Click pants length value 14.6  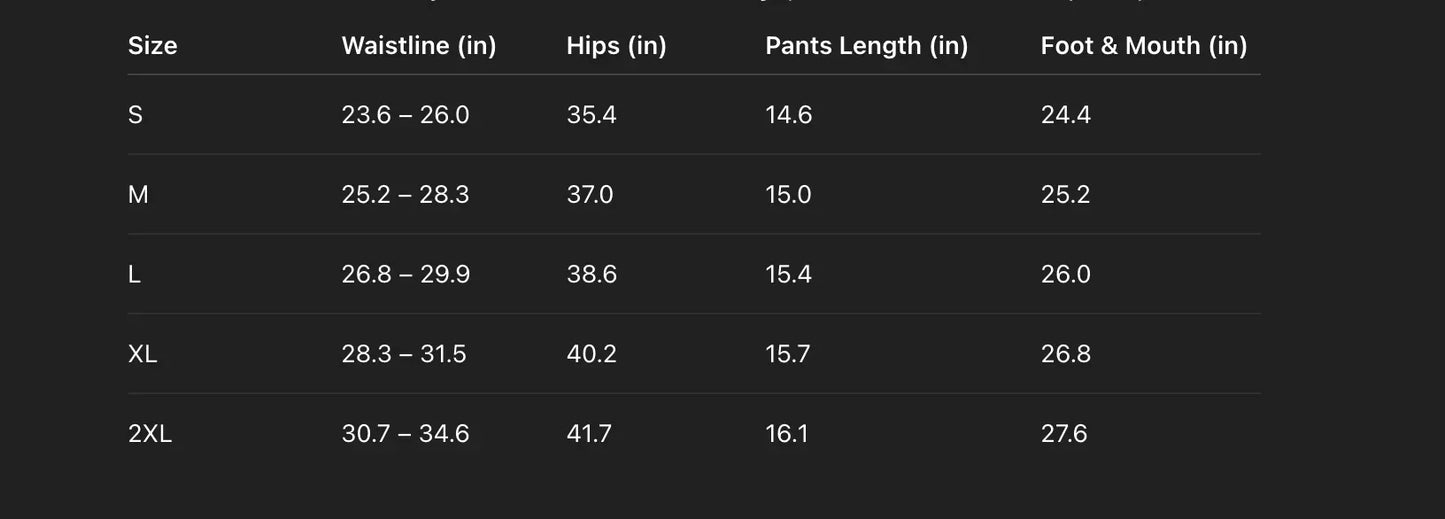coord(788,115)
